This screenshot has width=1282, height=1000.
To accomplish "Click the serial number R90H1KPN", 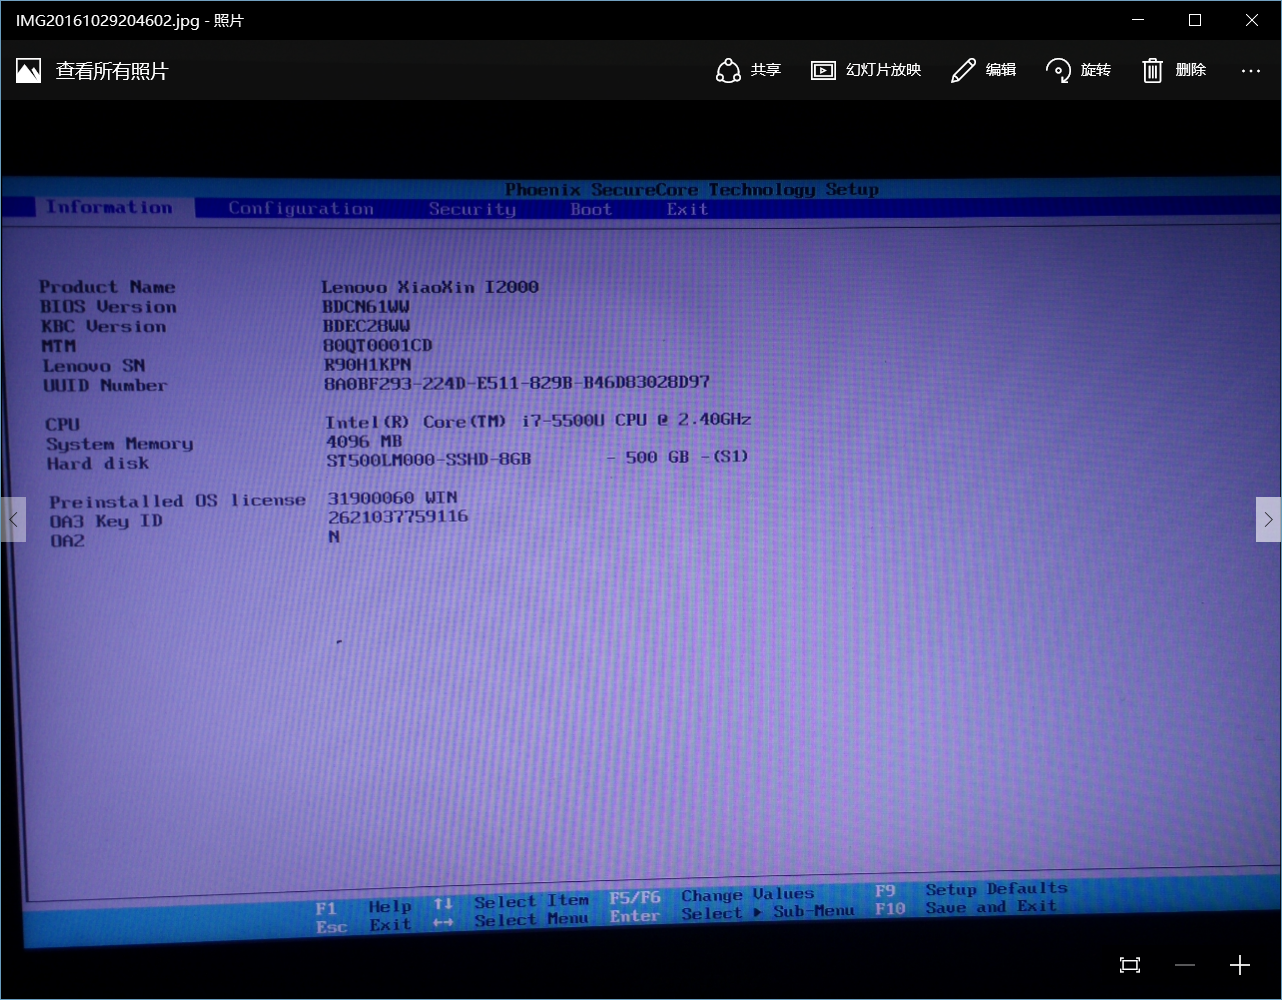I will coord(368,364).
